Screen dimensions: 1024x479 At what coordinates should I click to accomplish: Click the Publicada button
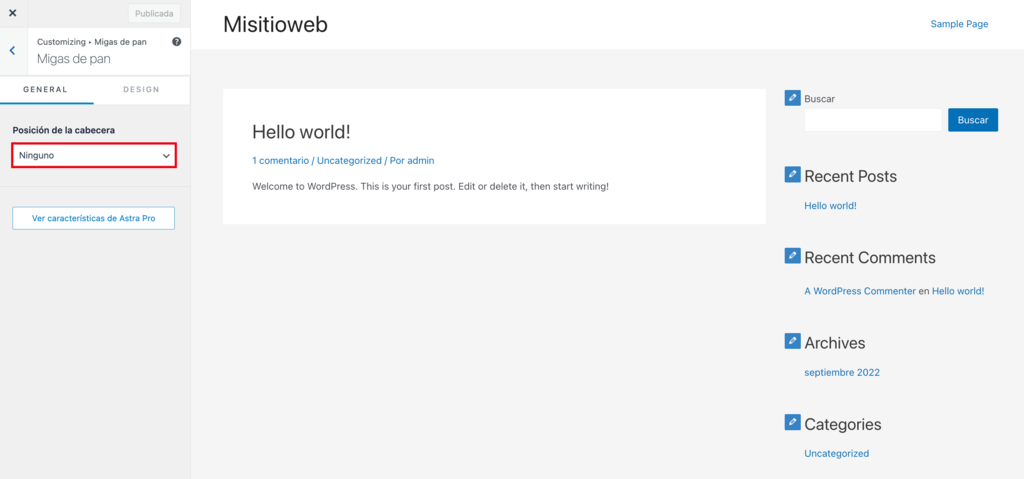coord(154,13)
